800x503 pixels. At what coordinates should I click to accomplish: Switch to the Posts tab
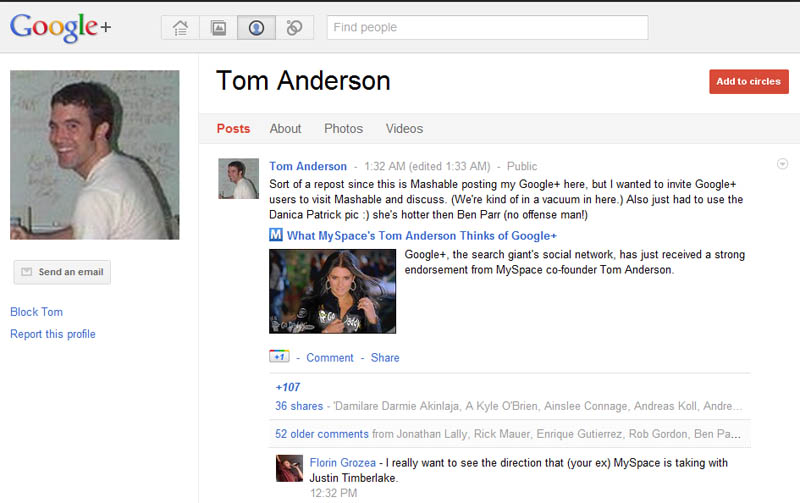(233, 129)
